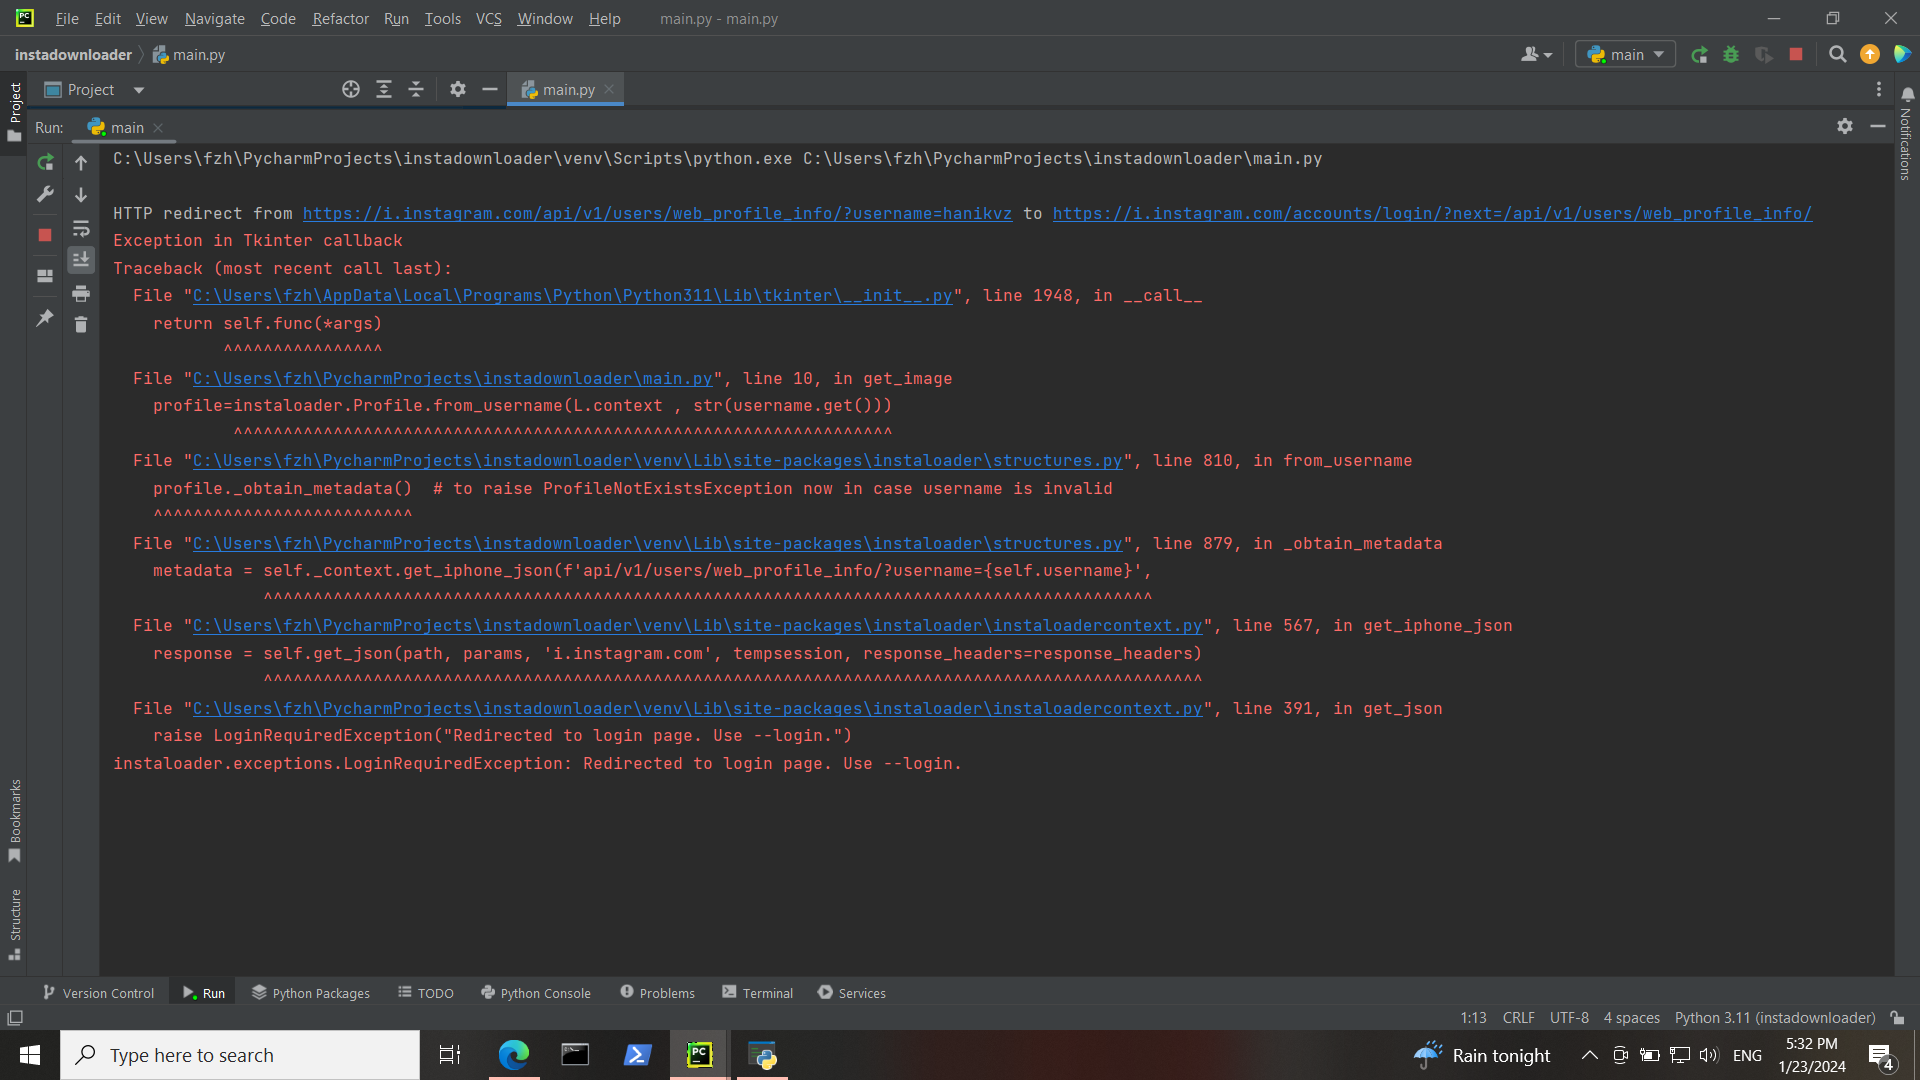Toggle Scroll to End in Run console
The height and width of the screenshot is (1080, 1920).
pos(81,260)
